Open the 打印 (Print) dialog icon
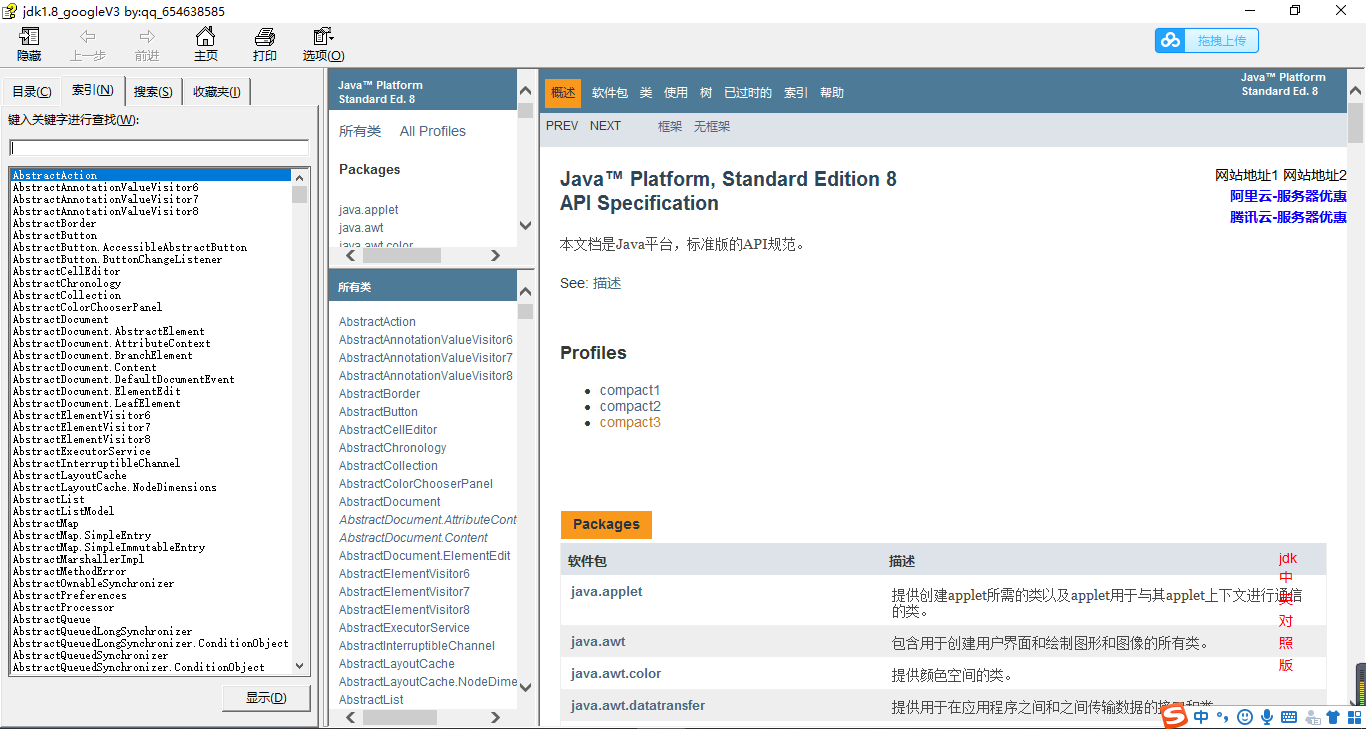Viewport: 1366px width, 729px height. (264, 44)
